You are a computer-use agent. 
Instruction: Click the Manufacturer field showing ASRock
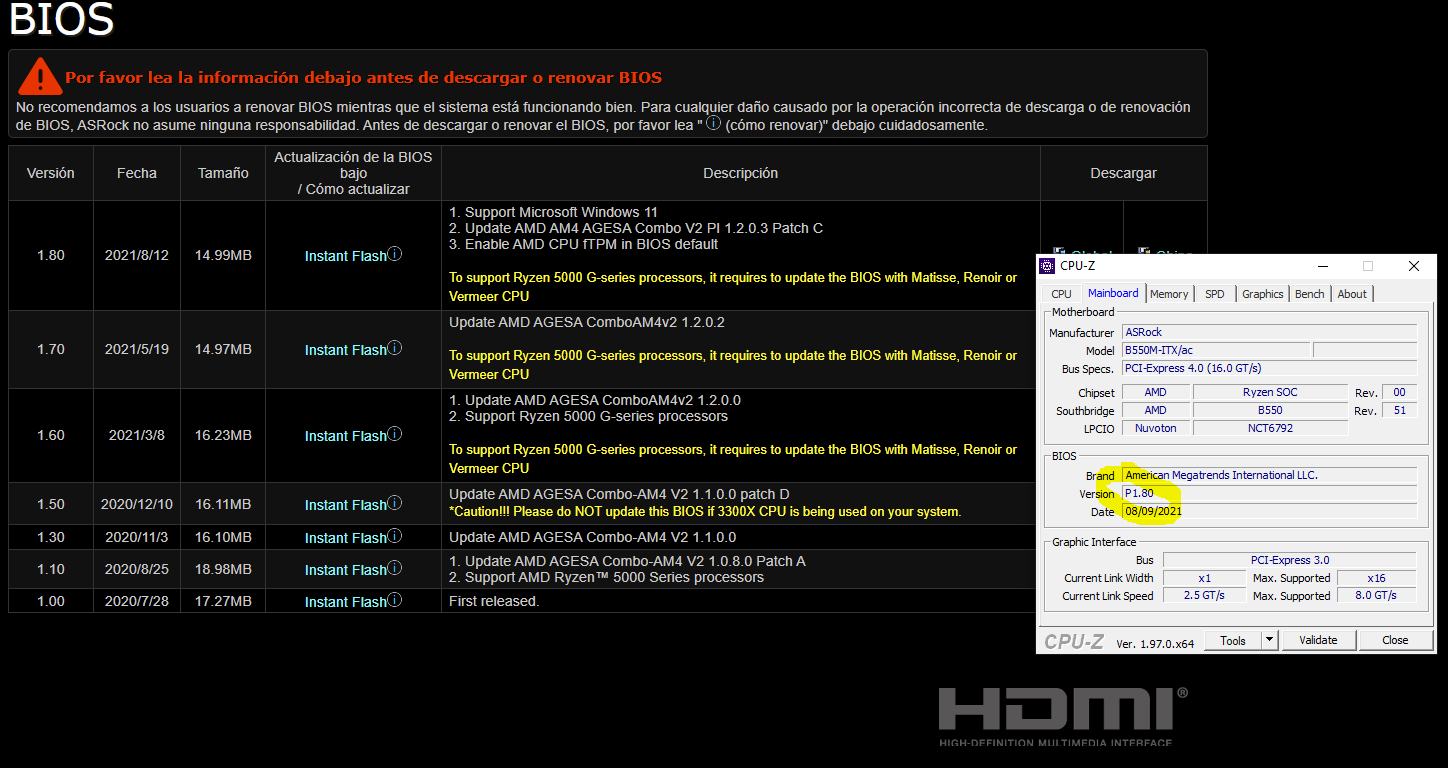point(1269,332)
